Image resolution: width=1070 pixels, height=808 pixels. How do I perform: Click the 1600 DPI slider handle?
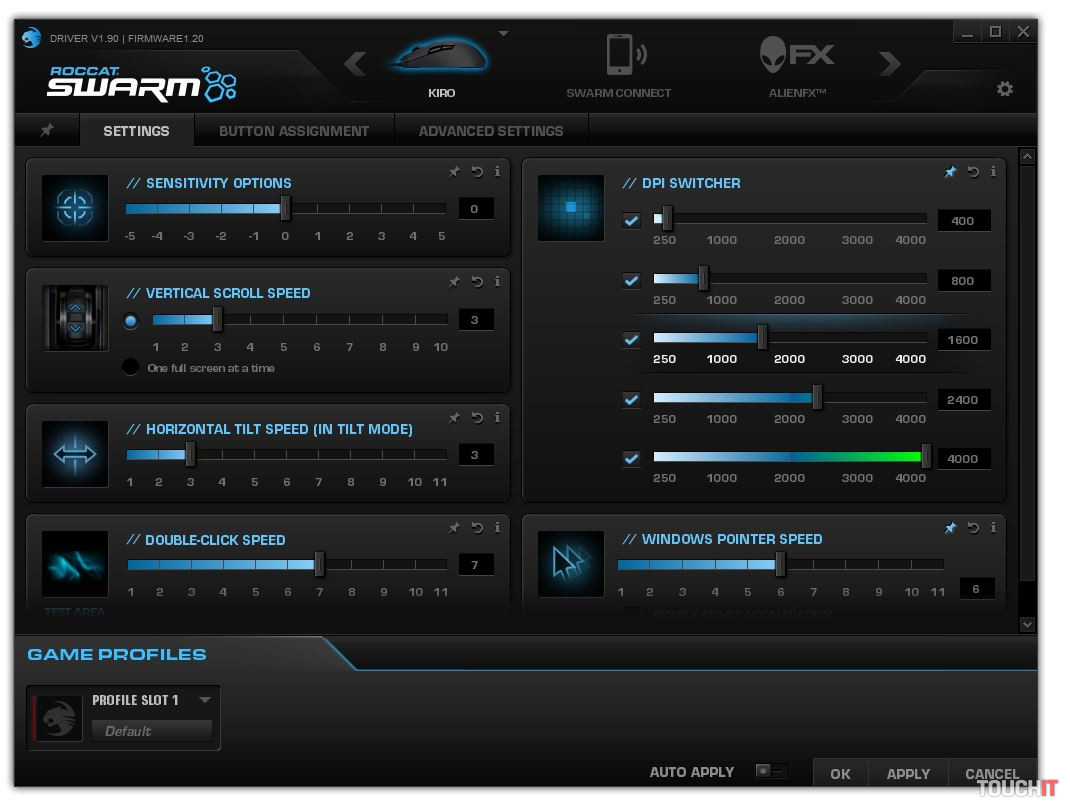point(762,338)
